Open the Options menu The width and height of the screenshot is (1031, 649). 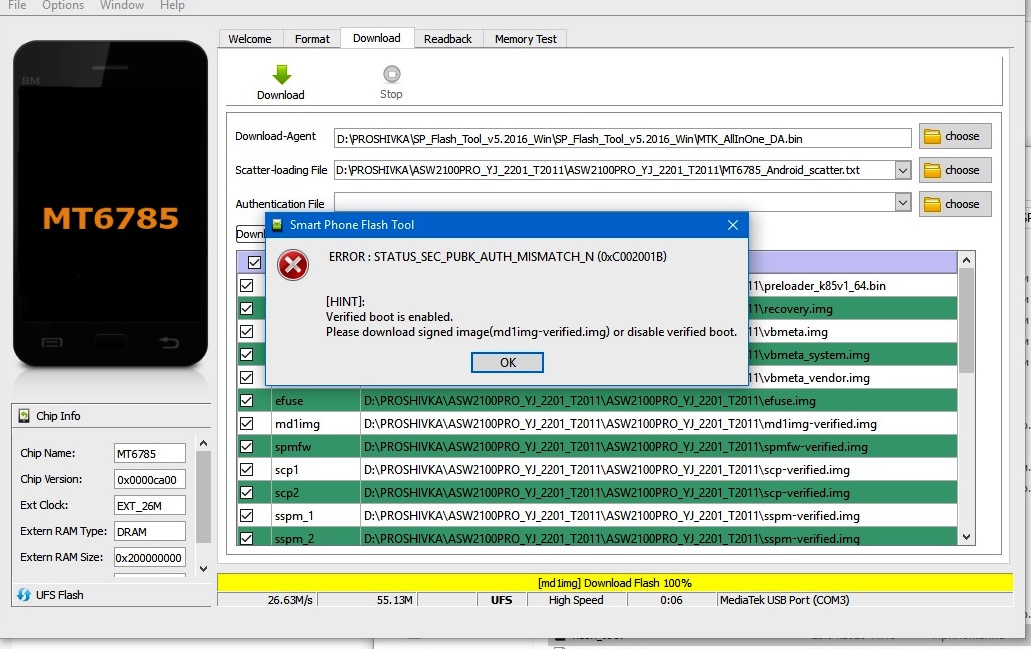point(63,6)
